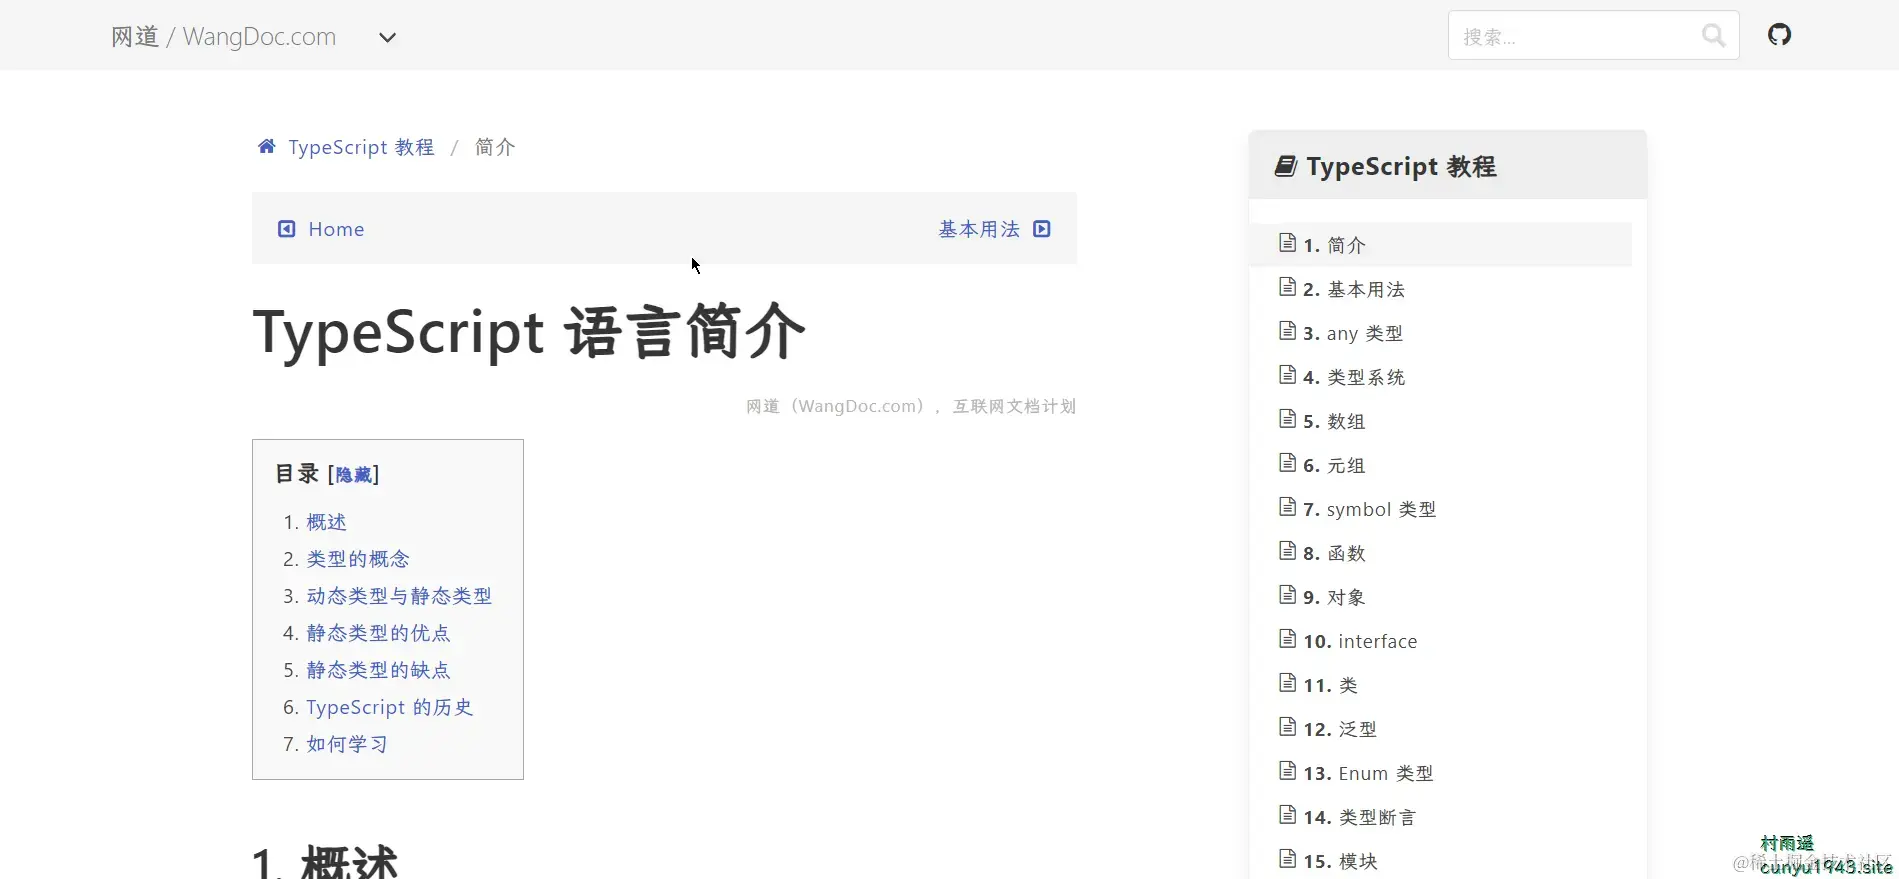This screenshot has height=879, width=1899.
Task: Click the previous-page arrow icon beside Home
Action: point(286,229)
